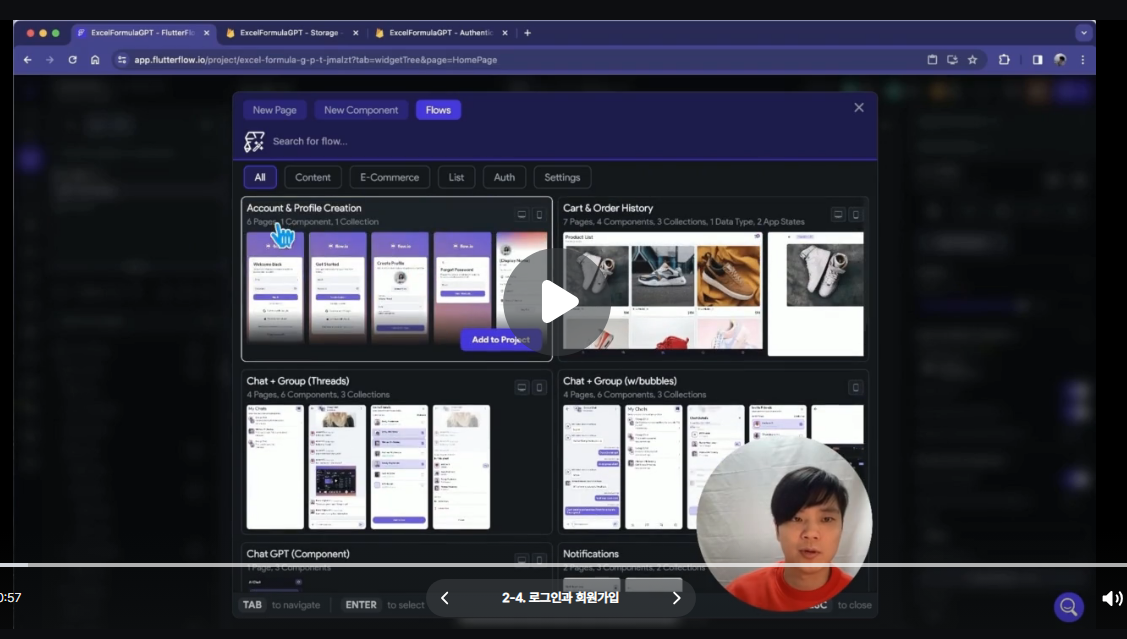
Task: Click browser back arrow
Action: (27, 60)
